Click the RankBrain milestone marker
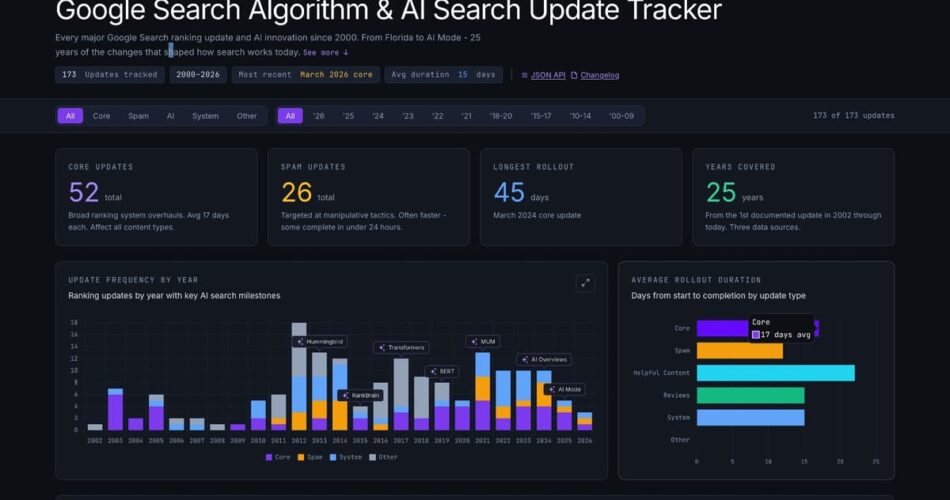The height and width of the screenshot is (500, 950). [x=359, y=395]
